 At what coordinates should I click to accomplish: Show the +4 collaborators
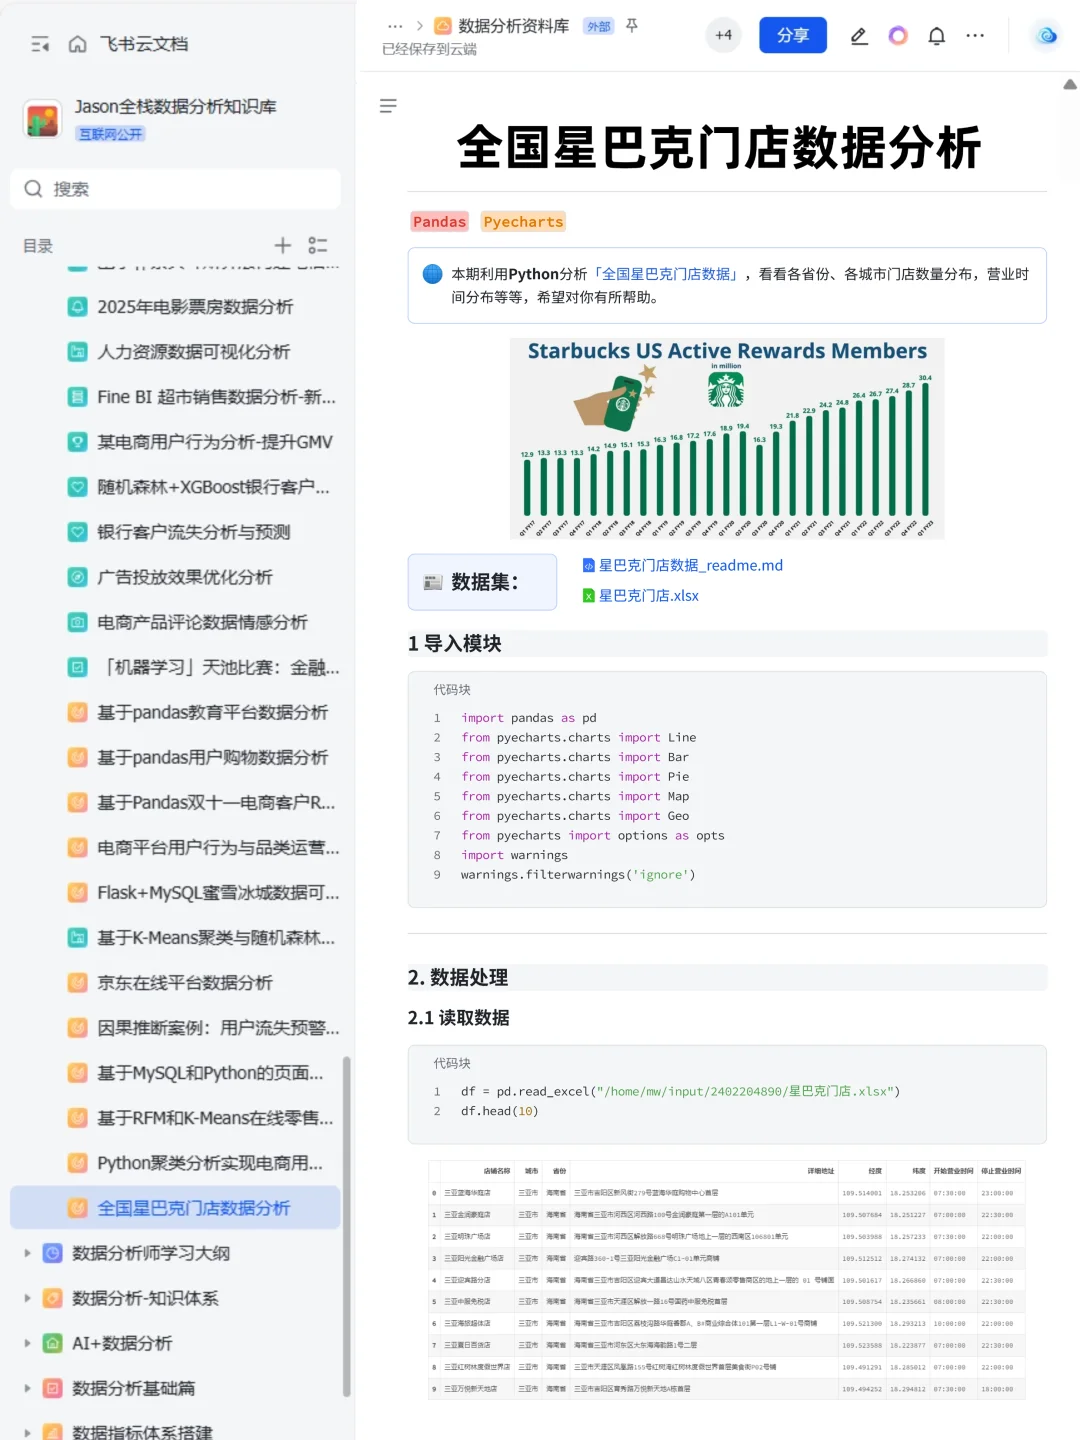pyautogui.click(x=723, y=35)
